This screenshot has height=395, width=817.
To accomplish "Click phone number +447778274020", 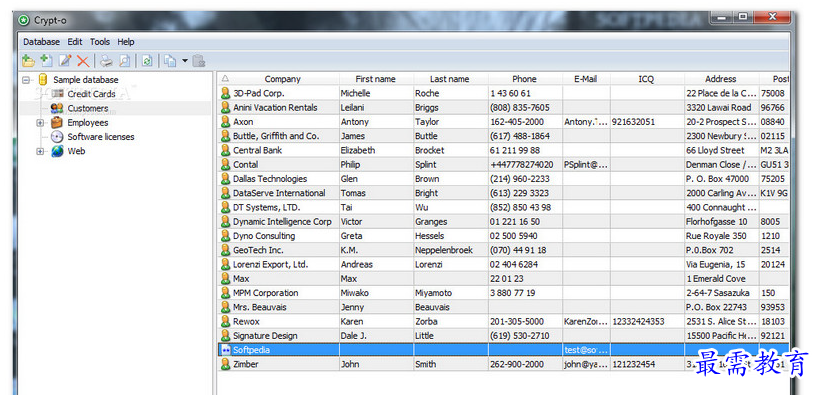I will click(x=522, y=164).
